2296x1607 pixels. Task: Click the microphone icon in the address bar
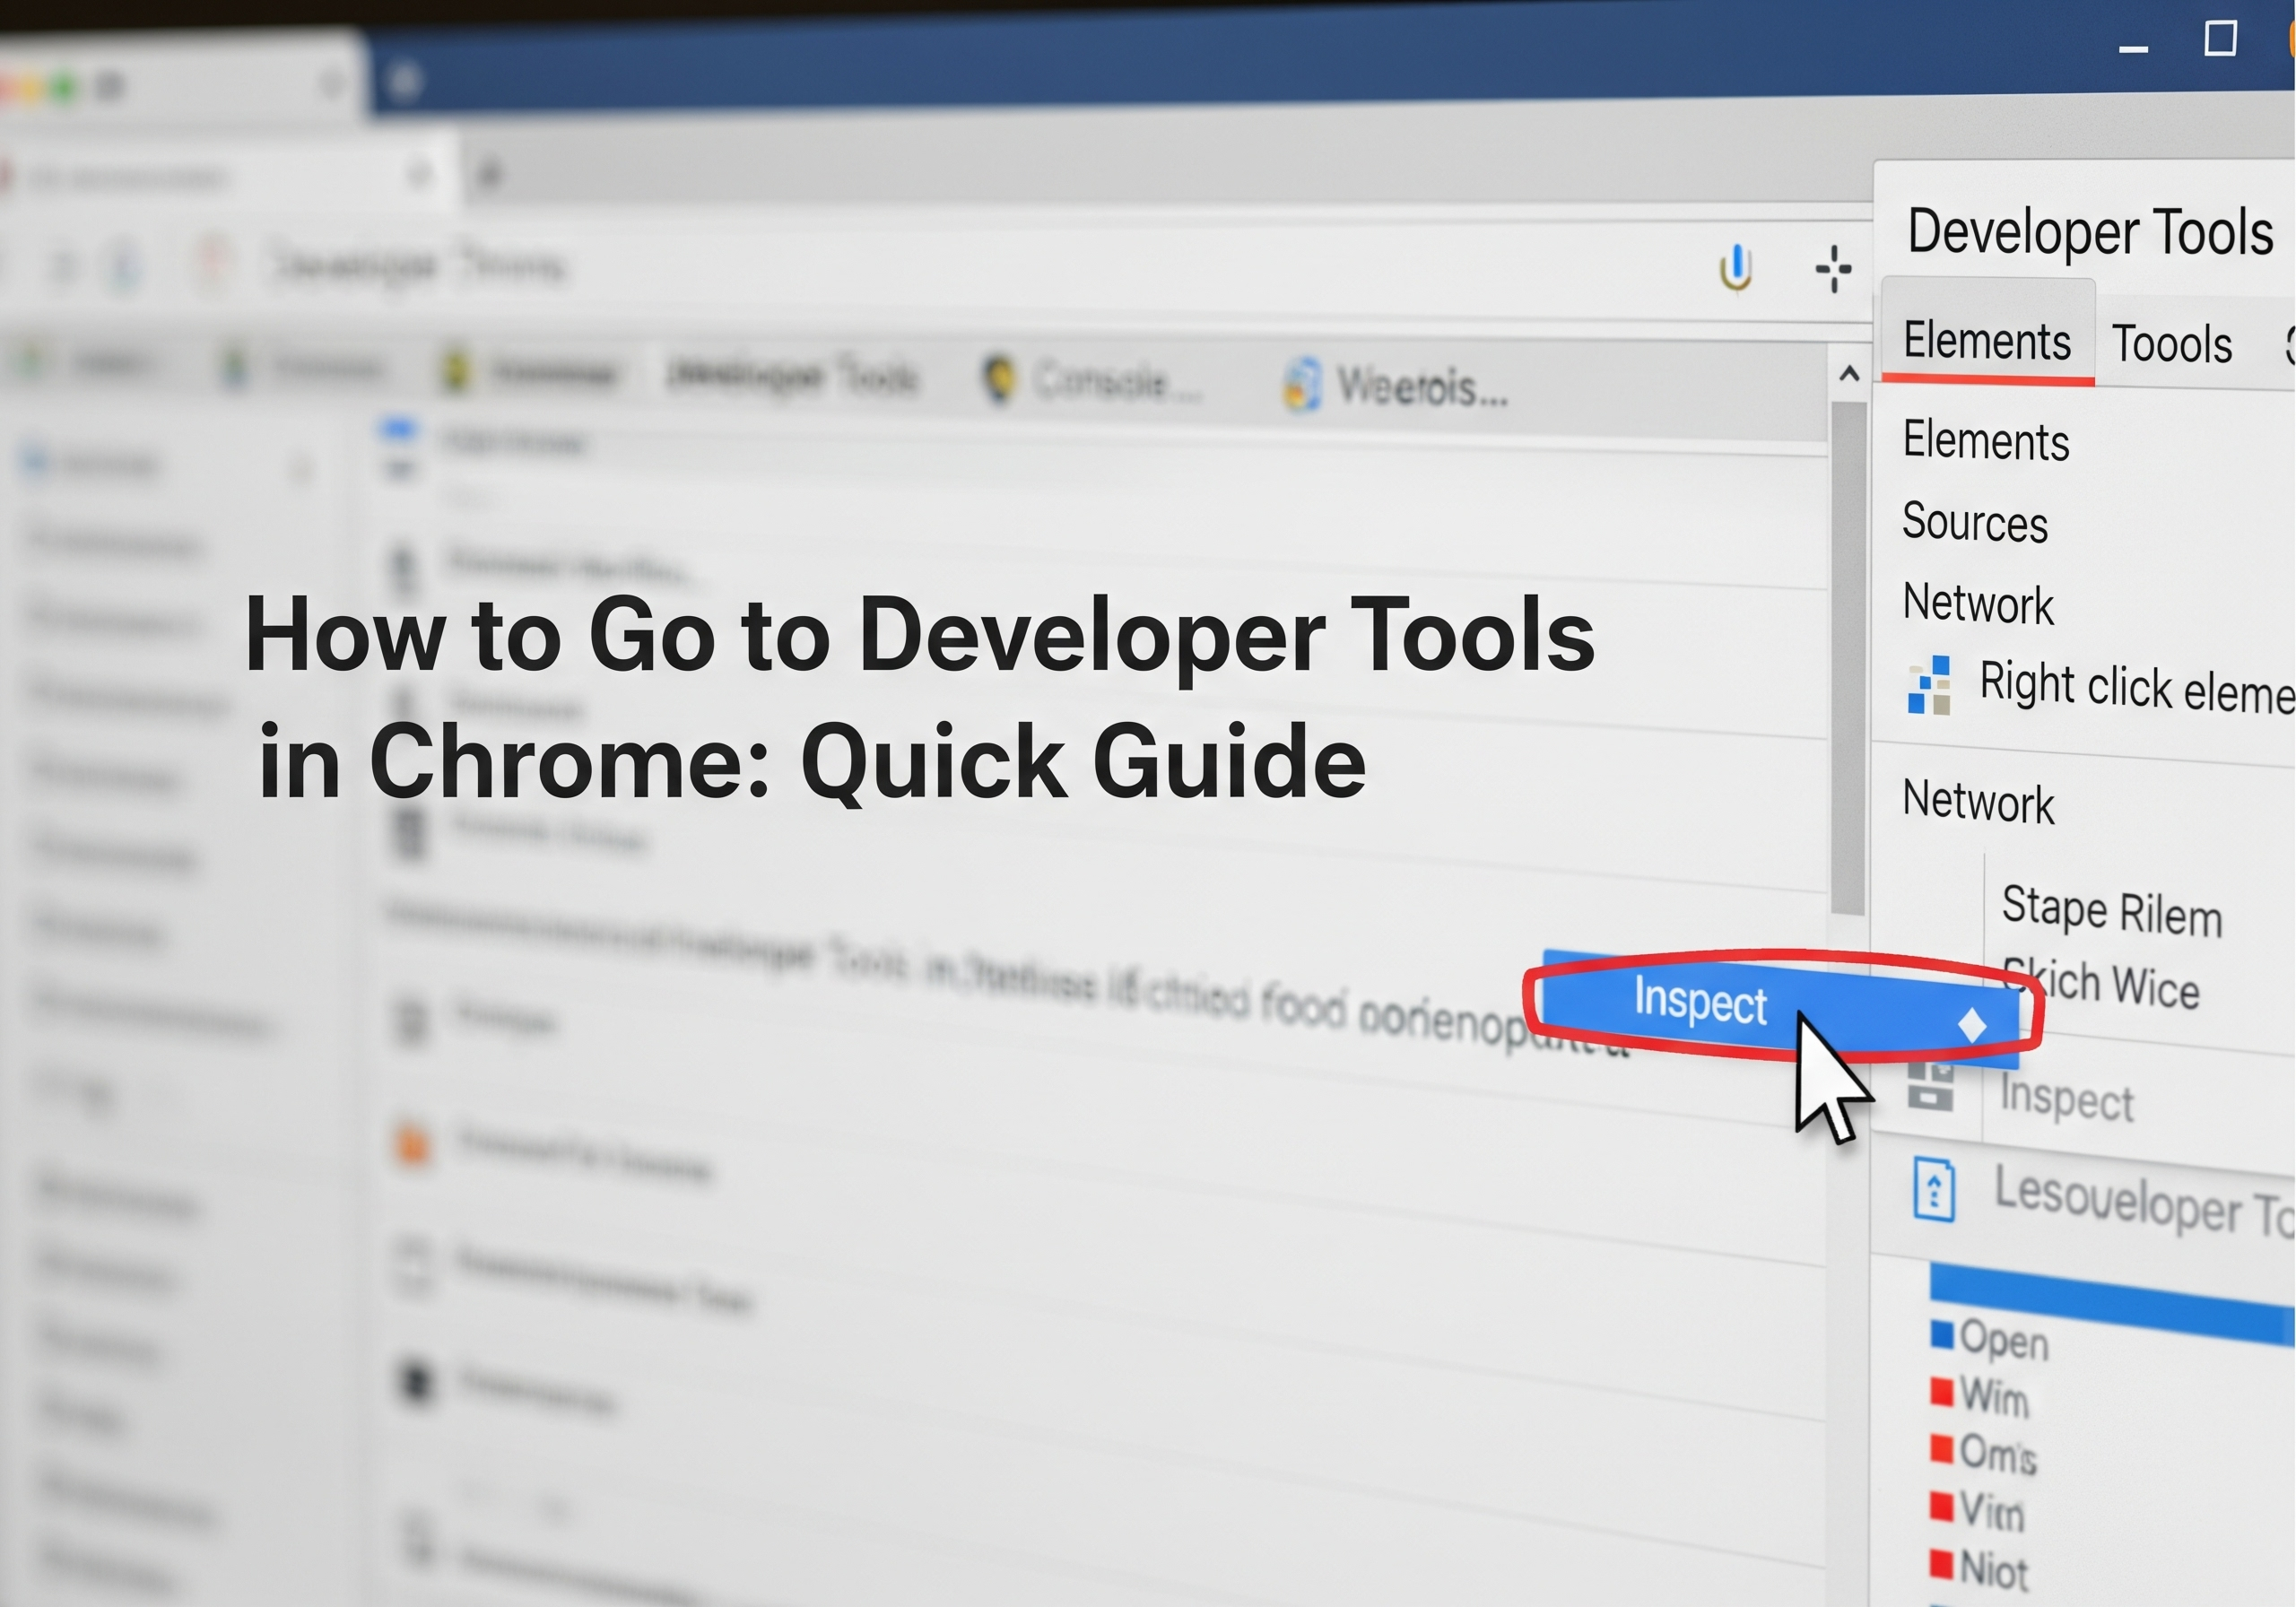pos(1736,269)
